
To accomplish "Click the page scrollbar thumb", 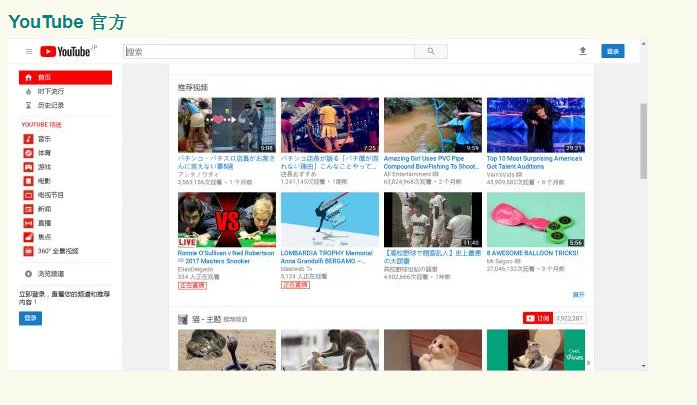I will (643, 140).
